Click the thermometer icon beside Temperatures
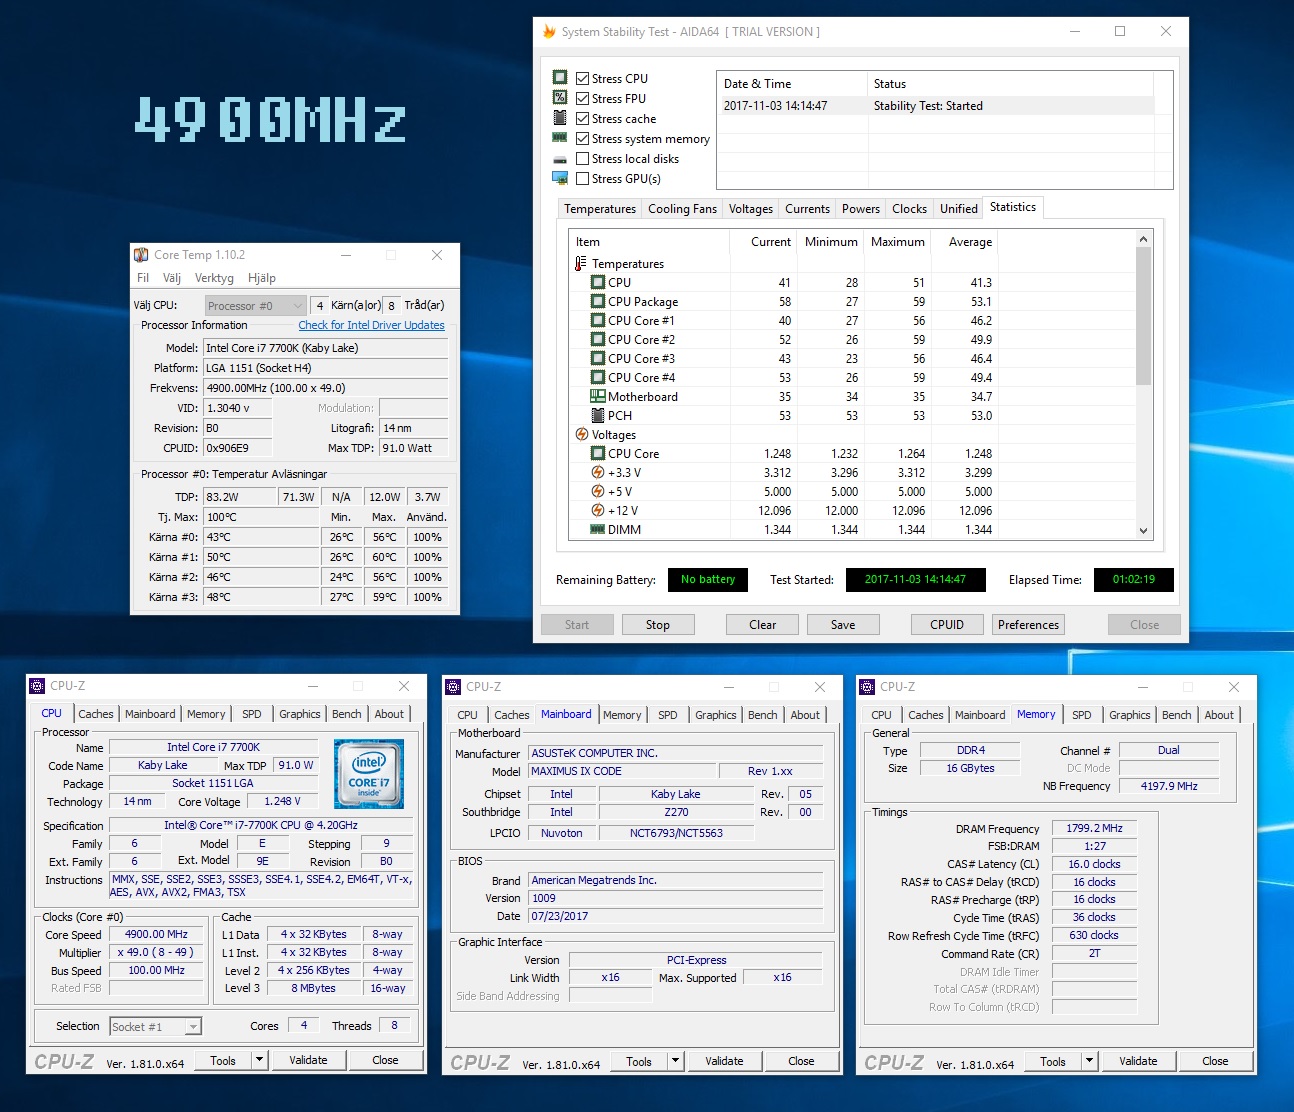 [581, 264]
